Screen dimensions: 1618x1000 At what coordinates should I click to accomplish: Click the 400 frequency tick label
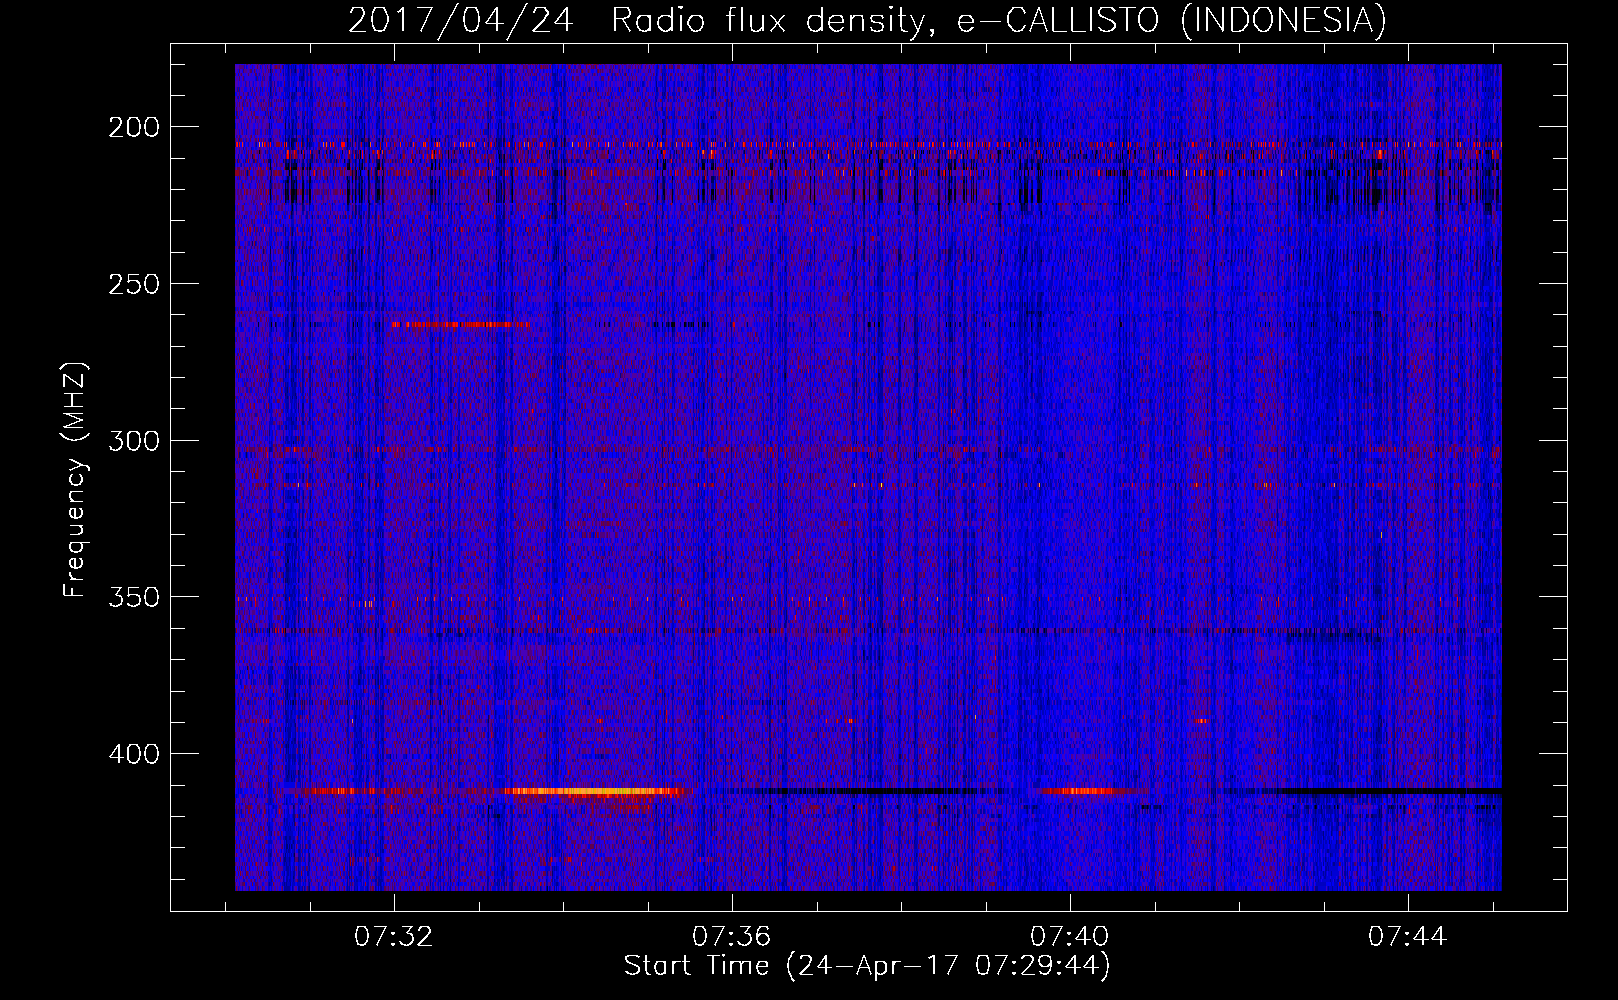(x=134, y=754)
